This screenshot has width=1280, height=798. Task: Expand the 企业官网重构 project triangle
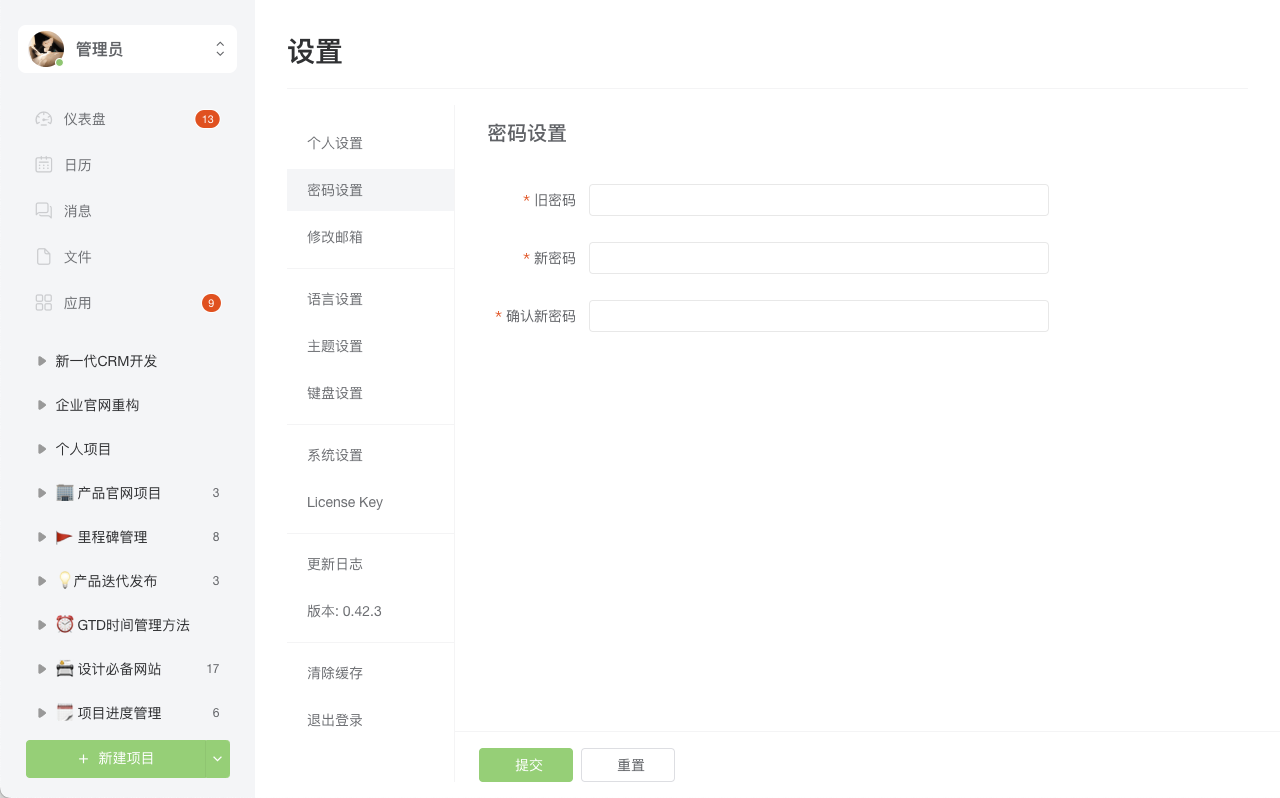pos(42,405)
